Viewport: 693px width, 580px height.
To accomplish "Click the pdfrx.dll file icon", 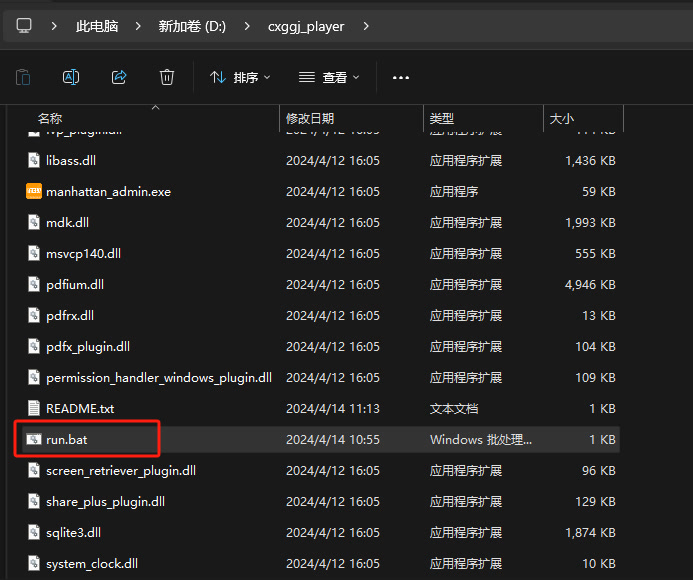I will [34, 315].
